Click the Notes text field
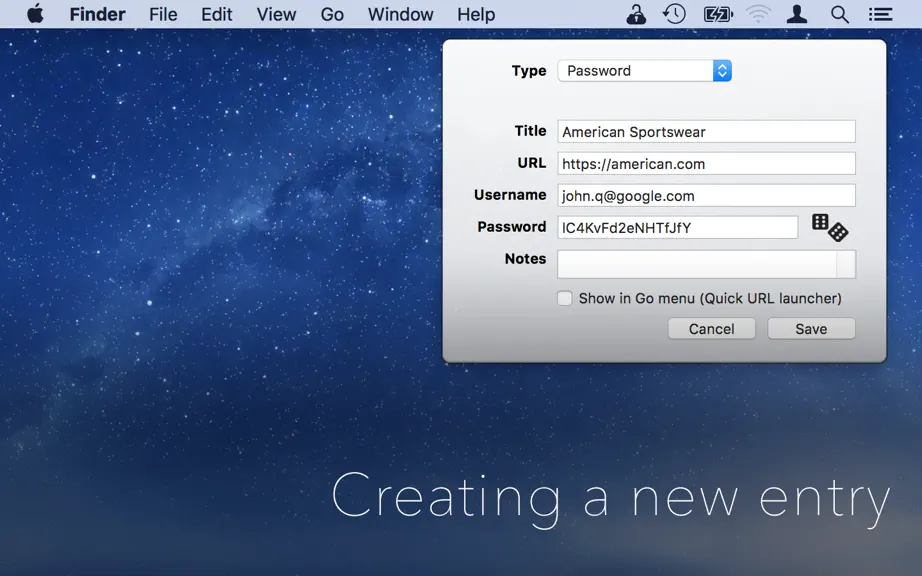Viewport: 922px width, 576px height. pyautogui.click(x=706, y=264)
